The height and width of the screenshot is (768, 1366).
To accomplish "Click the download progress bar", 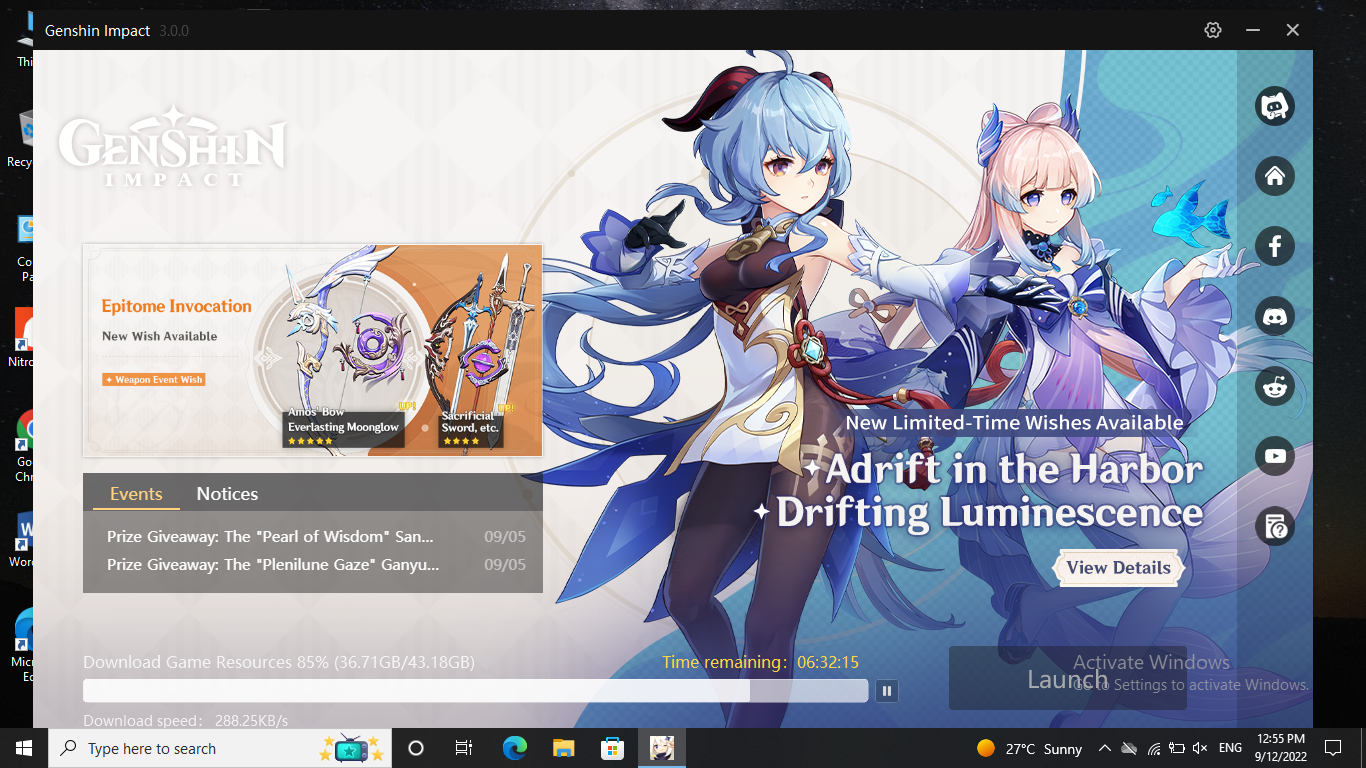I will 475,691.
